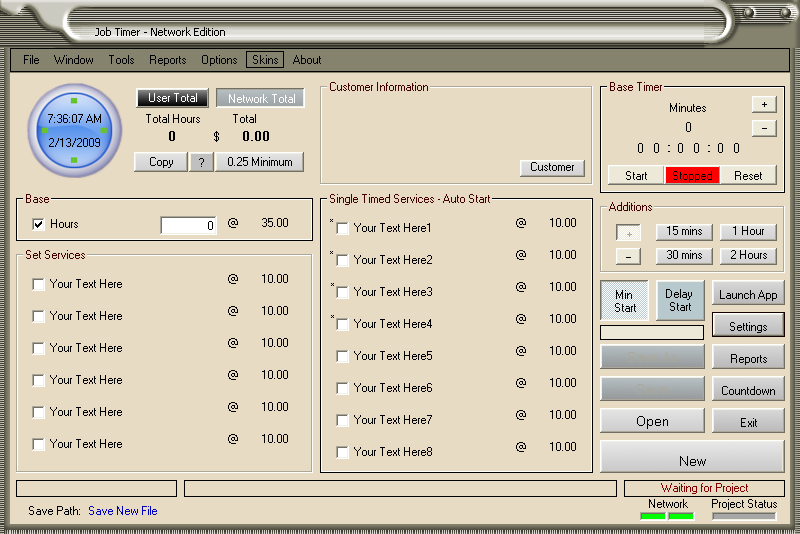Click the Customer button

(552, 167)
